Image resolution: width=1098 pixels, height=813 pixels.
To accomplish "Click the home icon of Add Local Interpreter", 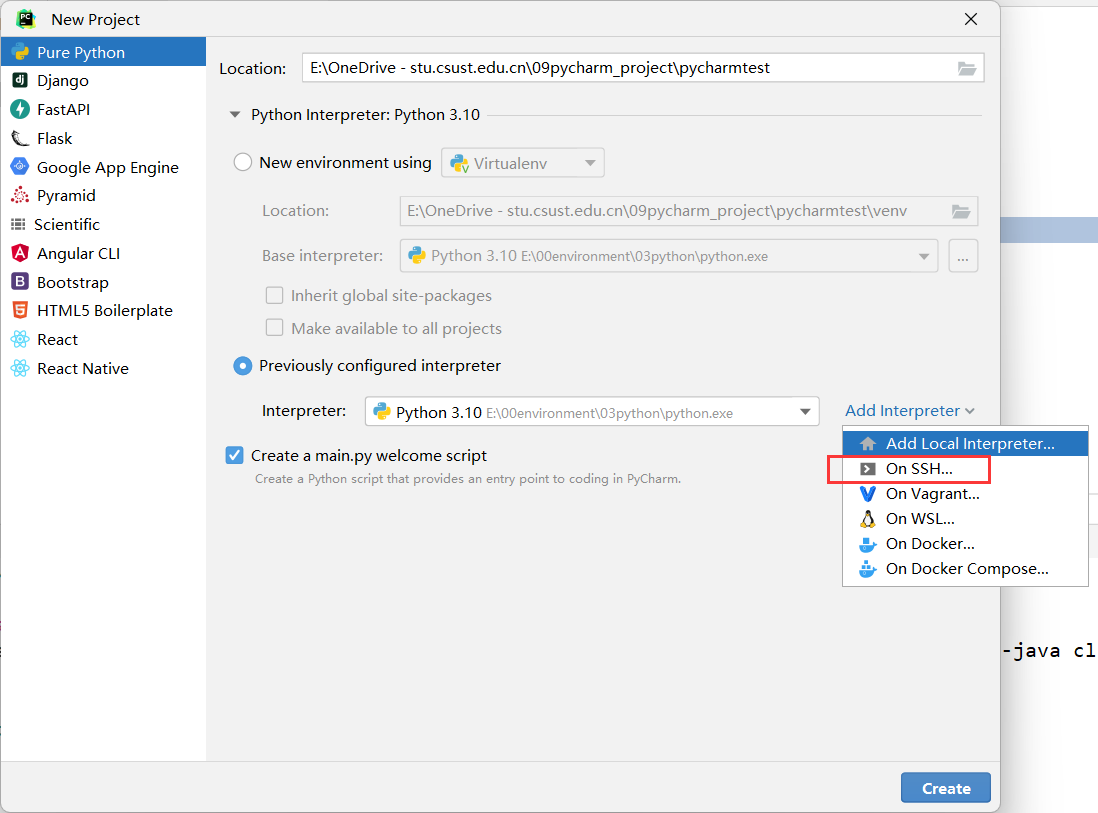I will coord(868,444).
